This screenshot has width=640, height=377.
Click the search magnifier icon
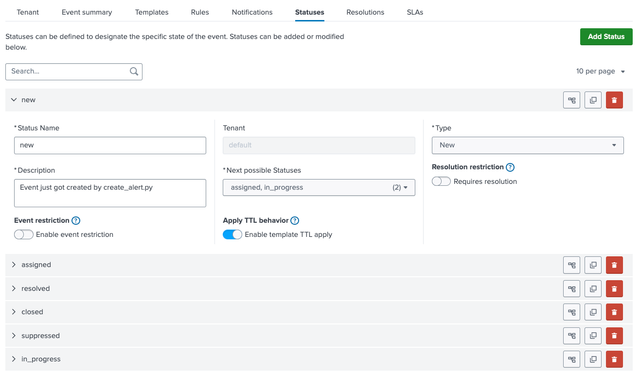(x=134, y=71)
